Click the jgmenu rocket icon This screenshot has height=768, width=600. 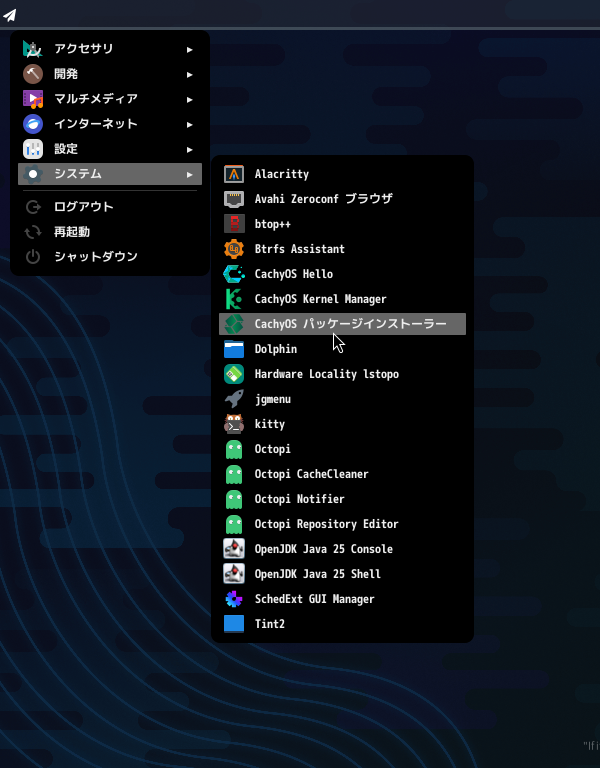coord(234,399)
